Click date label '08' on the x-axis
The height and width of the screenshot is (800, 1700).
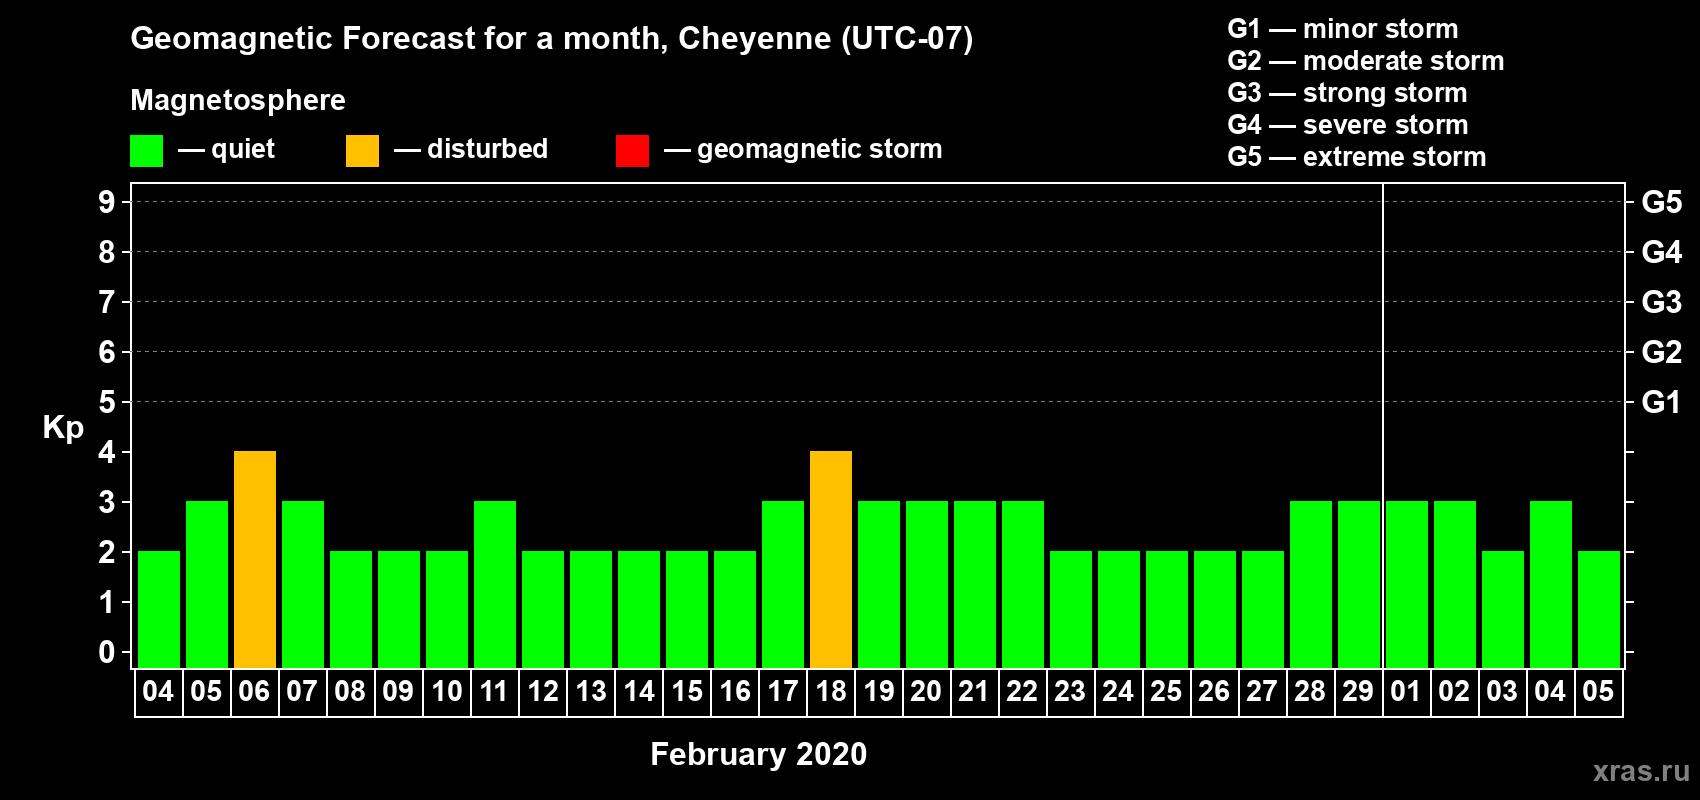[x=351, y=692]
